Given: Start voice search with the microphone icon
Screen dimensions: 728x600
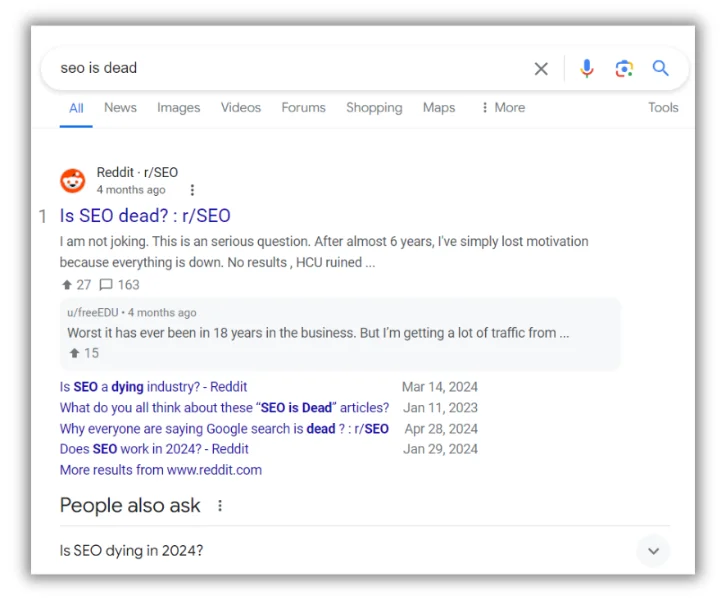Looking at the screenshot, I should [587, 68].
